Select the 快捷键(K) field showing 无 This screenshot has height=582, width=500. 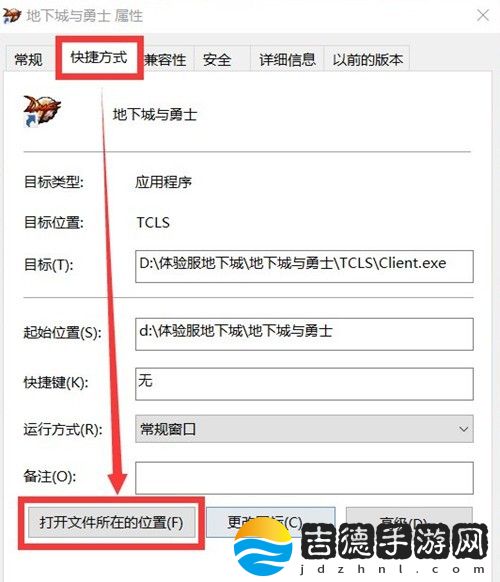tap(304, 384)
